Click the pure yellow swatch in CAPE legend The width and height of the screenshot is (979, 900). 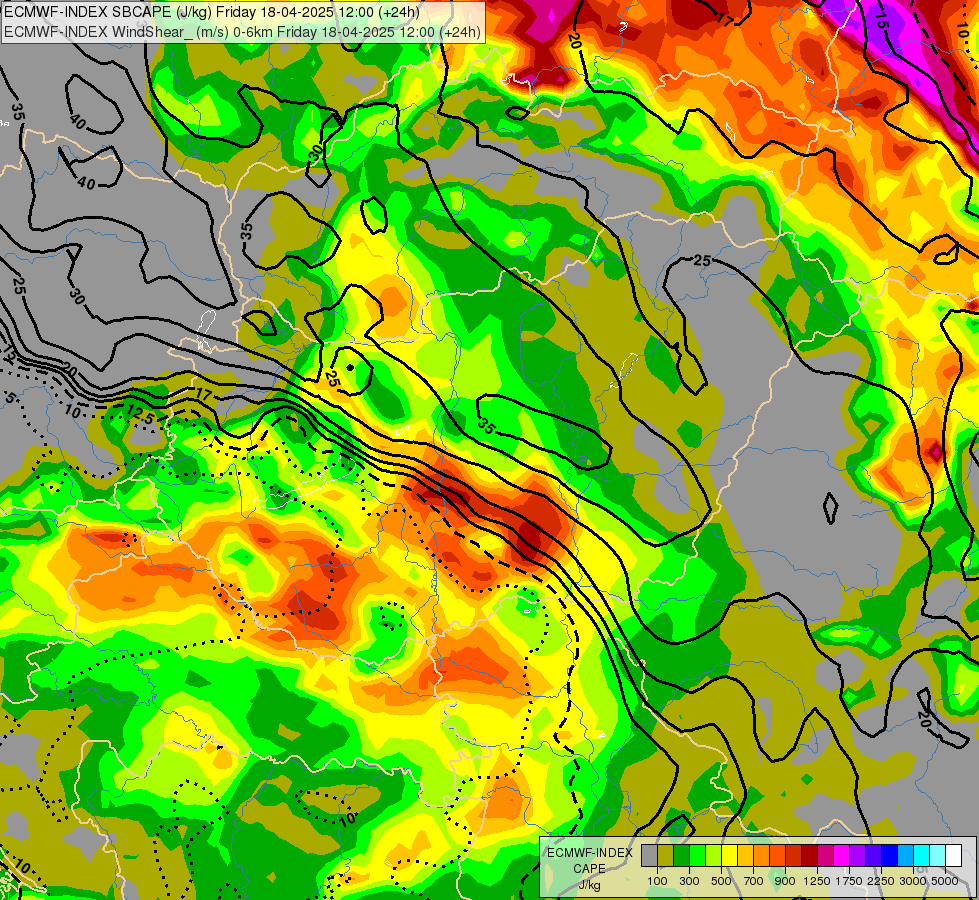pos(729,855)
